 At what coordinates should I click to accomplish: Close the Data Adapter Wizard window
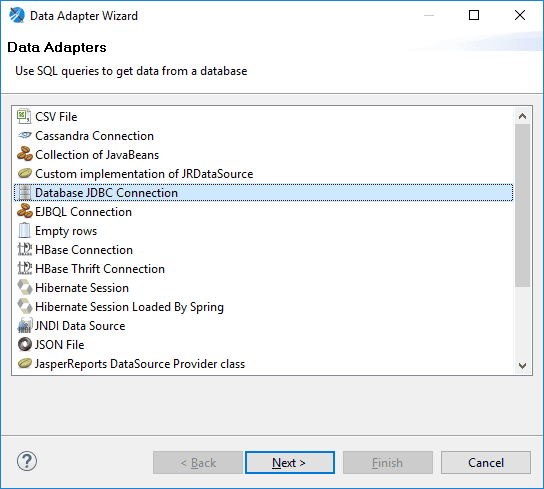pos(520,15)
